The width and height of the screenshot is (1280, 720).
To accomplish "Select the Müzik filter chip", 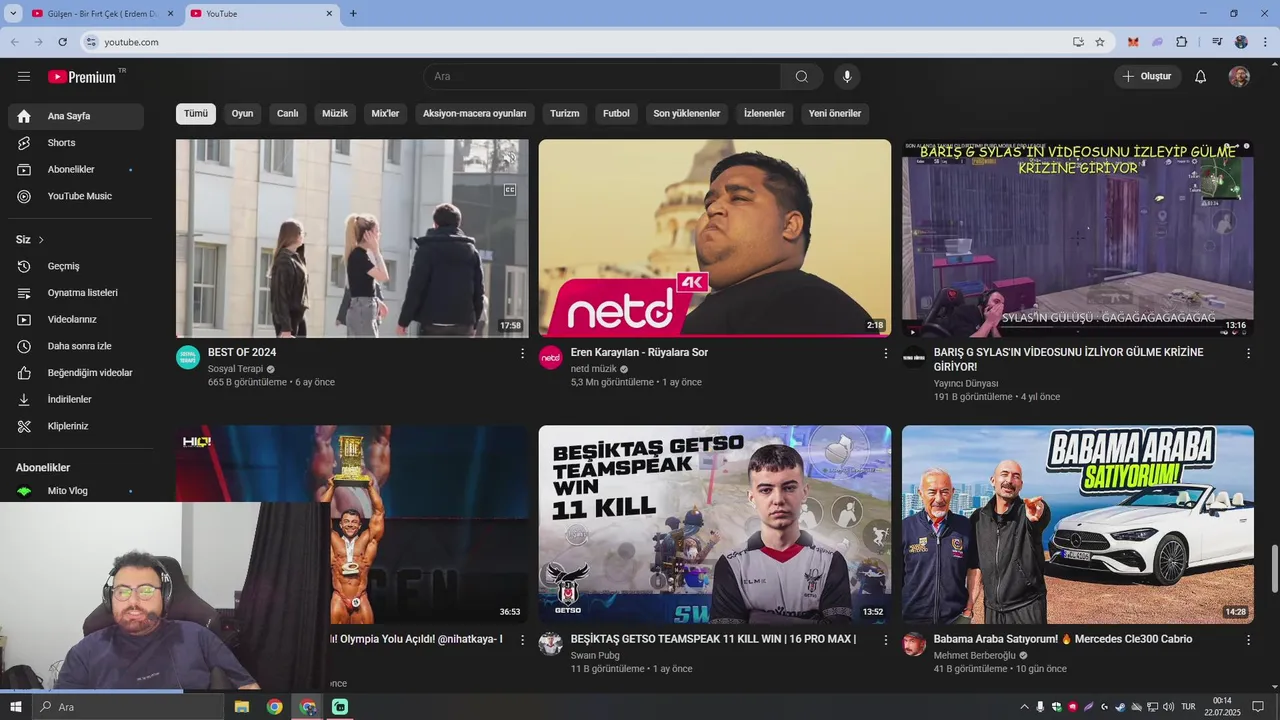I will coord(335,114).
